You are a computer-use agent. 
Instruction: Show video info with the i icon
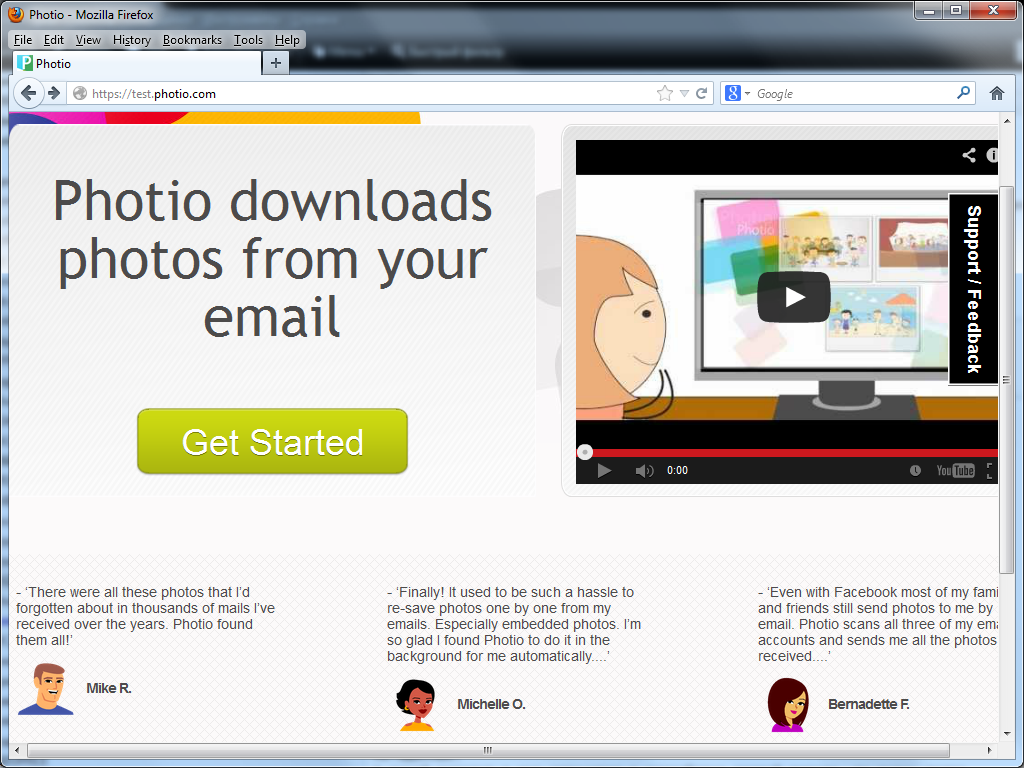(x=992, y=155)
